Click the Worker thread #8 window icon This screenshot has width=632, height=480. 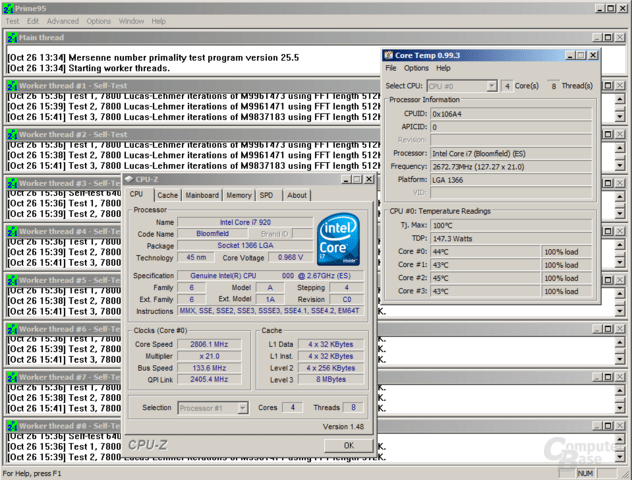point(12,426)
